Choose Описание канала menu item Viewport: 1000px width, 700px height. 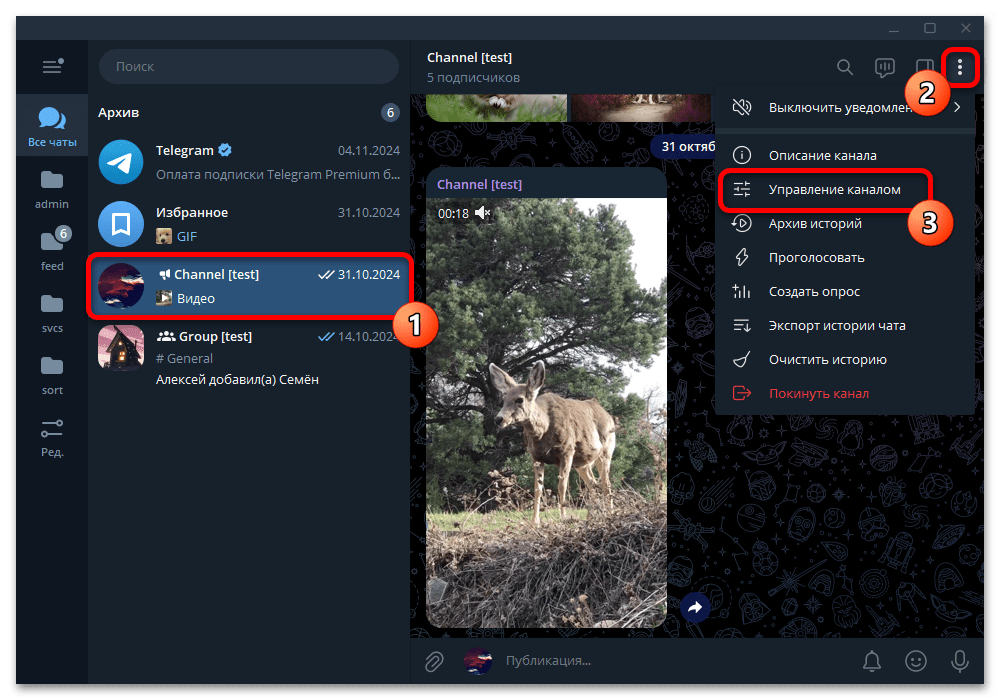[x=845, y=156]
